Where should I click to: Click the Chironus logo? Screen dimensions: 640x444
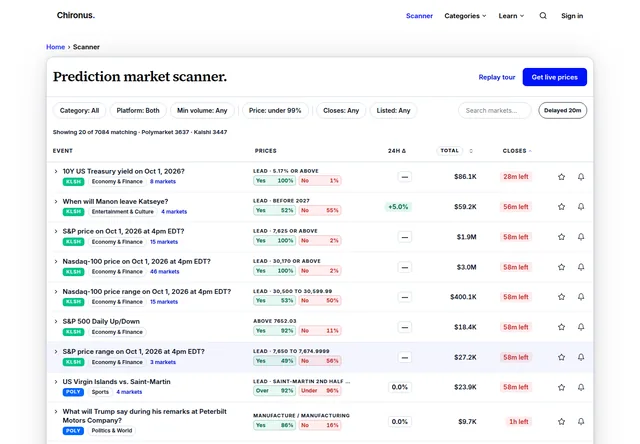(x=76, y=16)
